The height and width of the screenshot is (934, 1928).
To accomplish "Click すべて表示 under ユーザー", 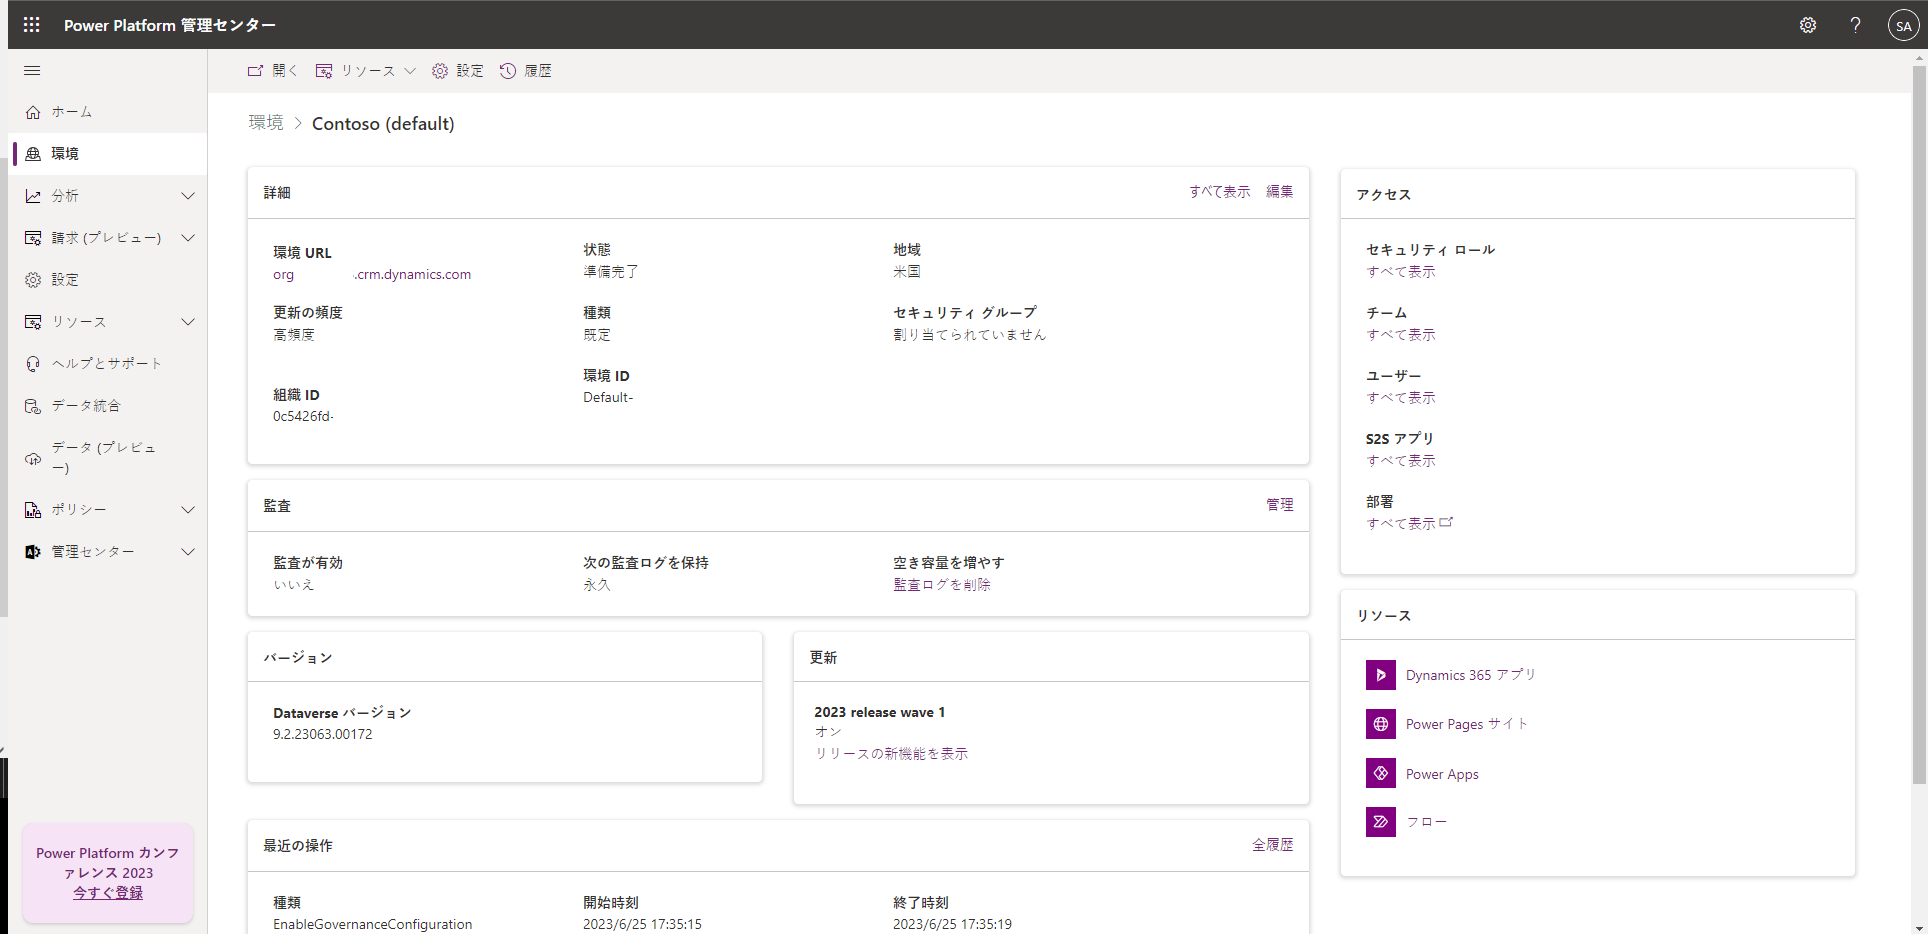I will pyautogui.click(x=1401, y=398).
